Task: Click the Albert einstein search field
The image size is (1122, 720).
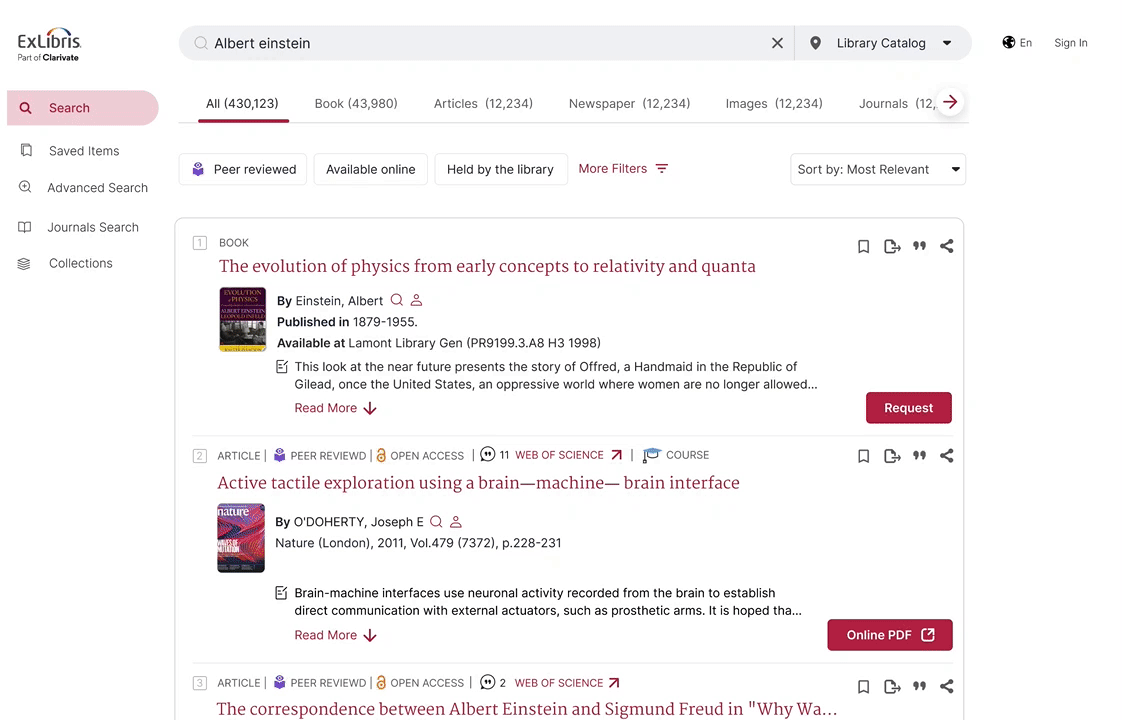Action: 480,43
